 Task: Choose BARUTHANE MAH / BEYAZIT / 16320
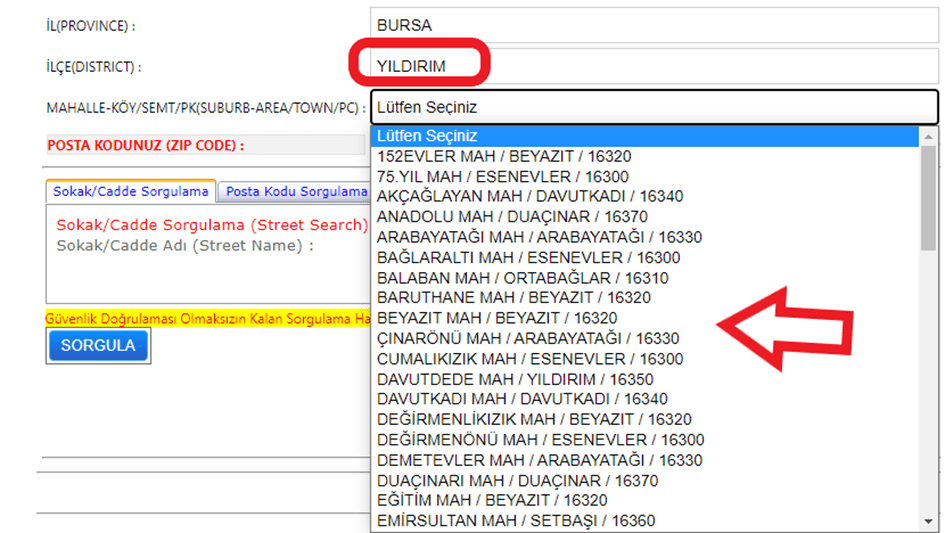[513, 298]
